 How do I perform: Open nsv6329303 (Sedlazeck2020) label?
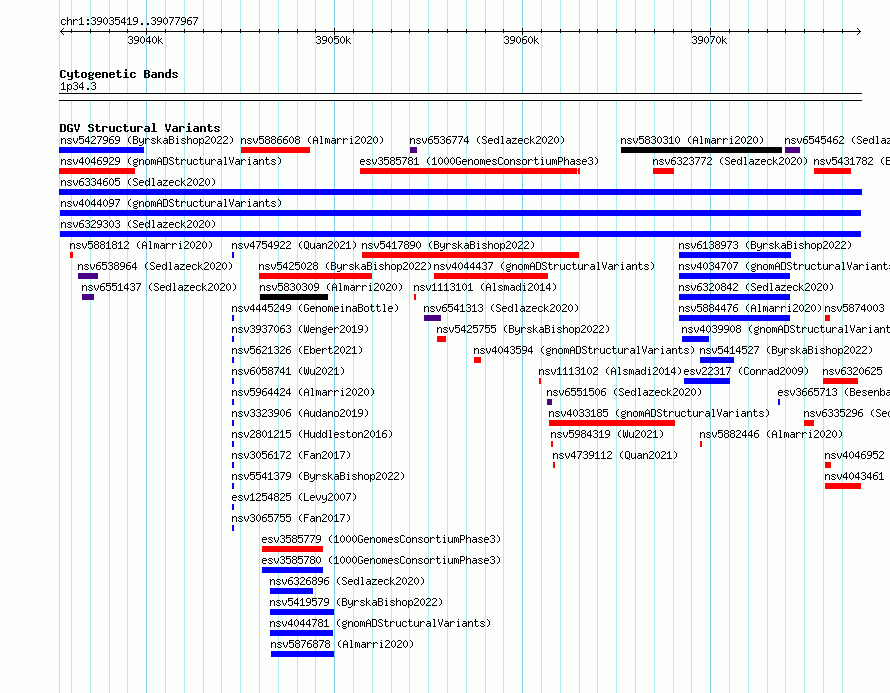138,224
